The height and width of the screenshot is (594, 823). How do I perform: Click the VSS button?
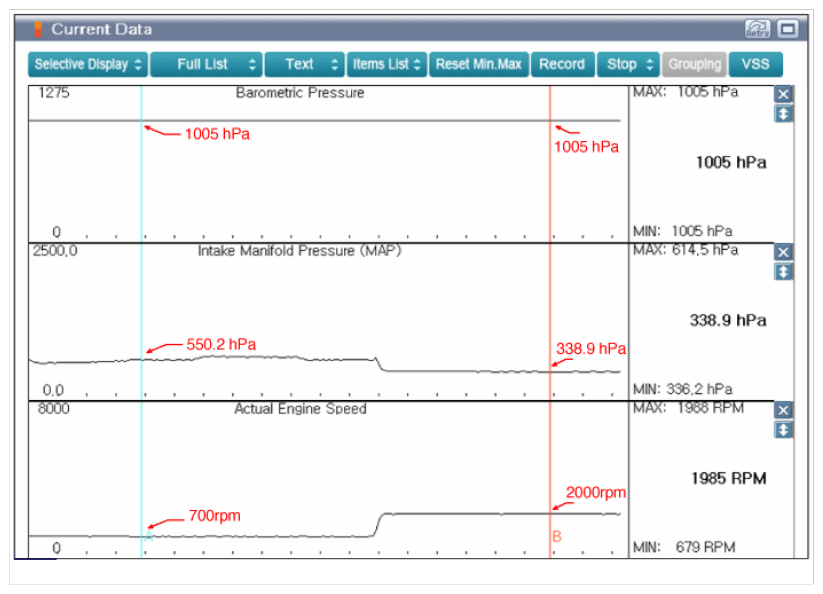coord(756,64)
